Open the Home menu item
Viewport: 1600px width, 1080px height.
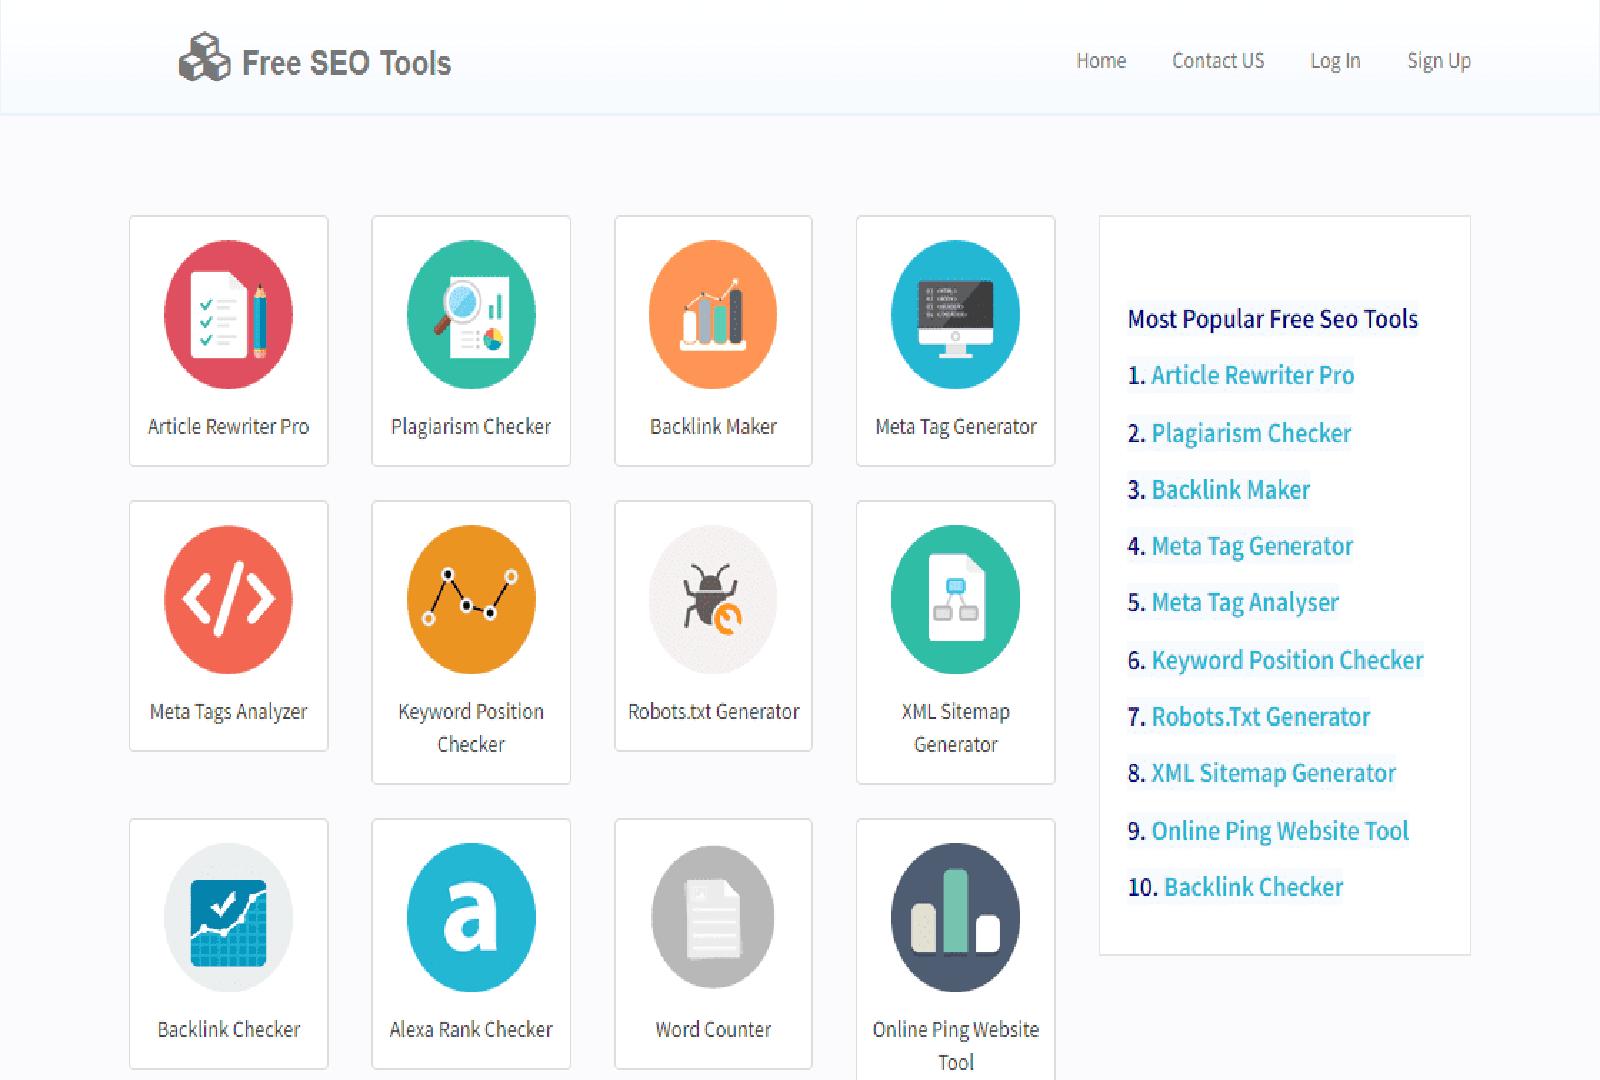[1101, 61]
